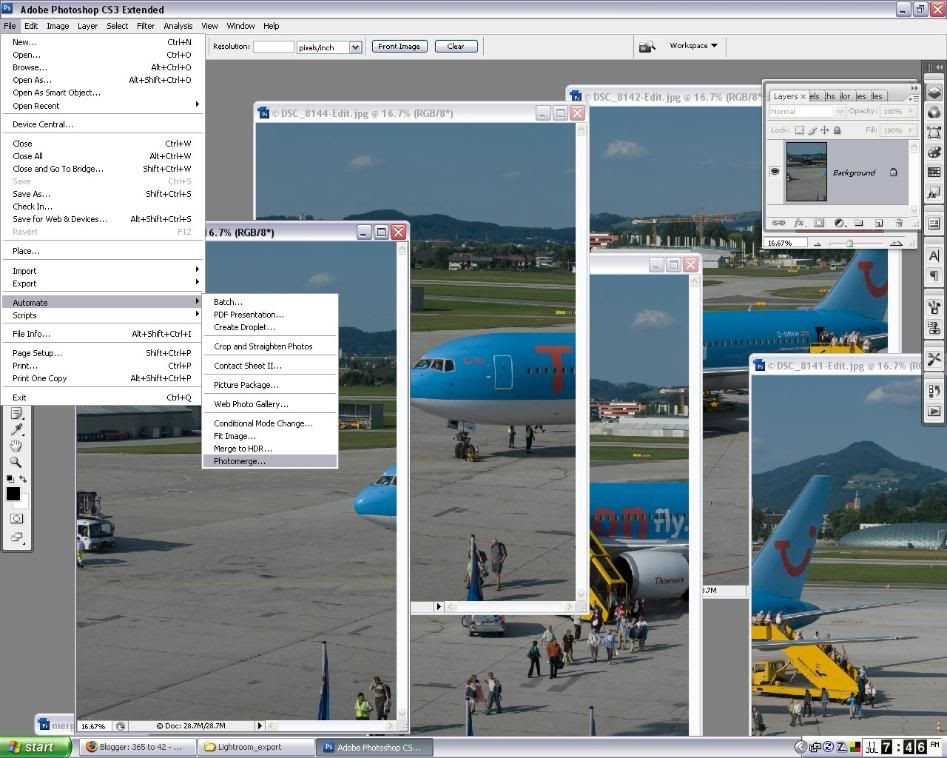Image resolution: width=947 pixels, height=758 pixels.
Task: Swap foreground and background colors arrow
Action: (x=23, y=478)
